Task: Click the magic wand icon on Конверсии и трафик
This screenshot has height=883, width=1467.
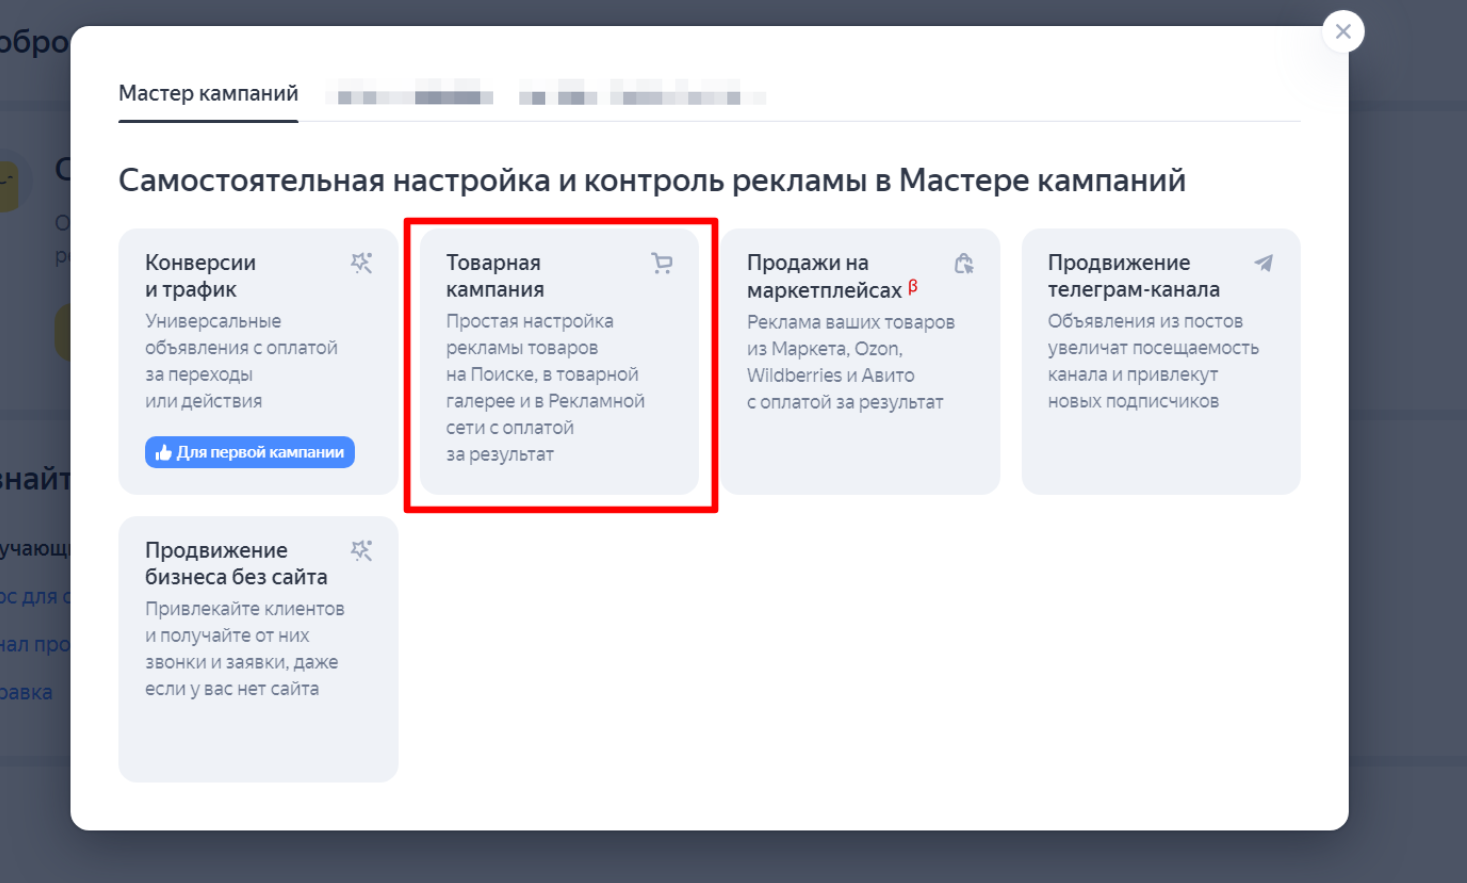Action: pyautogui.click(x=362, y=263)
